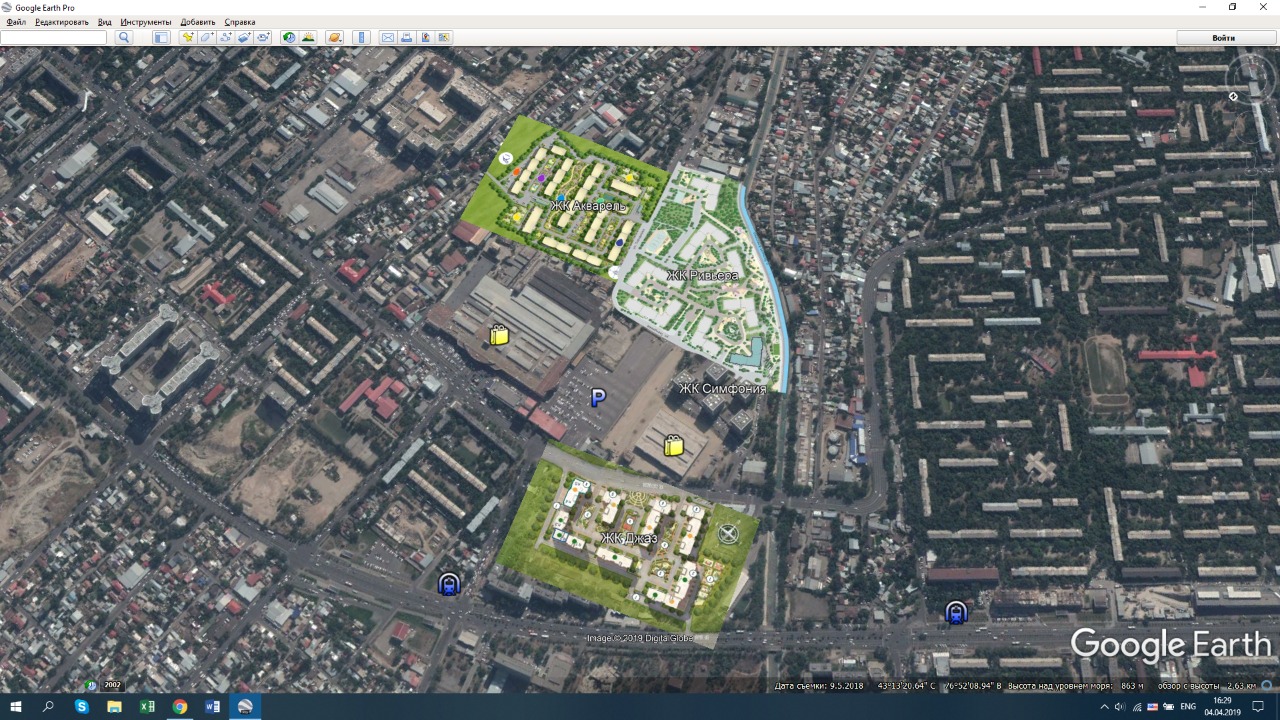The width and height of the screenshot is (1280, 720).
Task: Open File Explorer from the taskbar
Action: (x=114, y=706)
